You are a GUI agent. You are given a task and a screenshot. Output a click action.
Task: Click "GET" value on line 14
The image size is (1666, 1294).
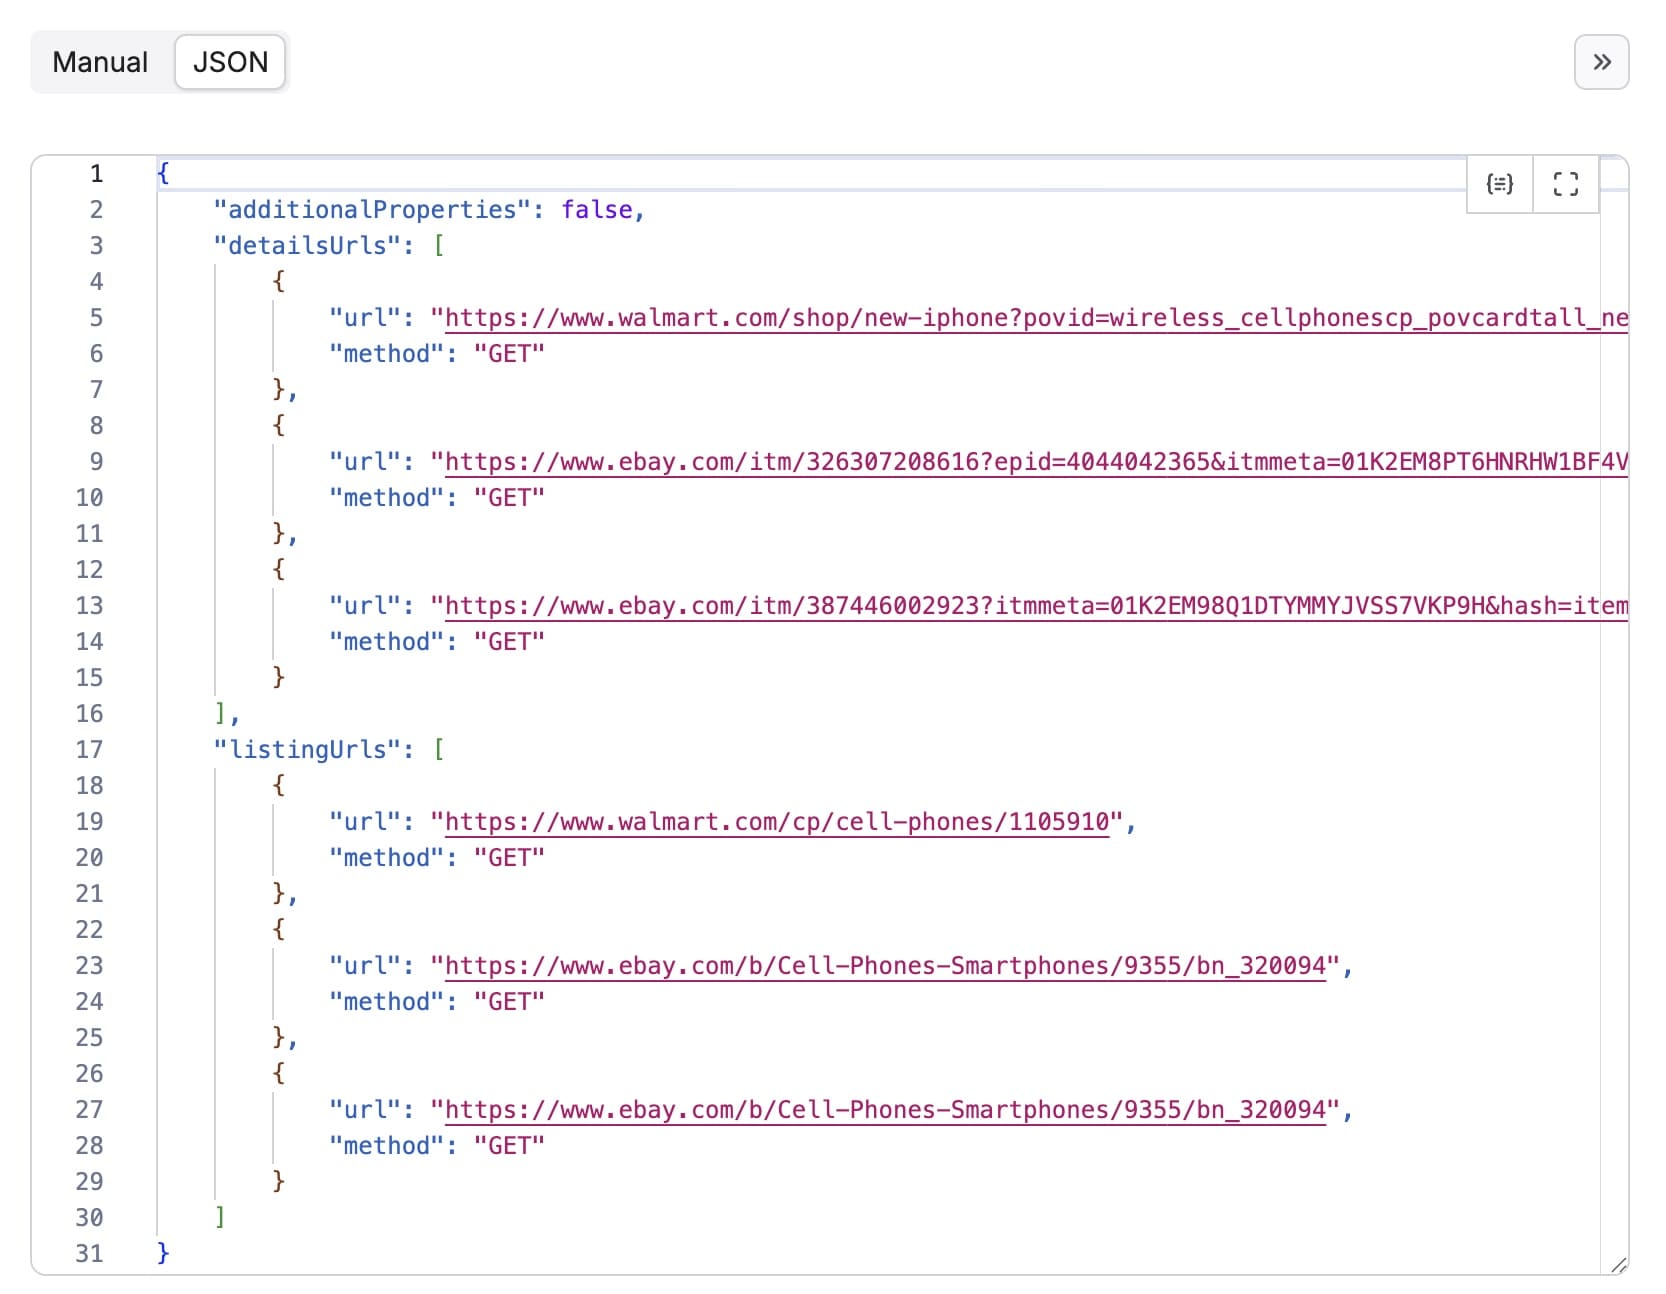click(509, 642)
